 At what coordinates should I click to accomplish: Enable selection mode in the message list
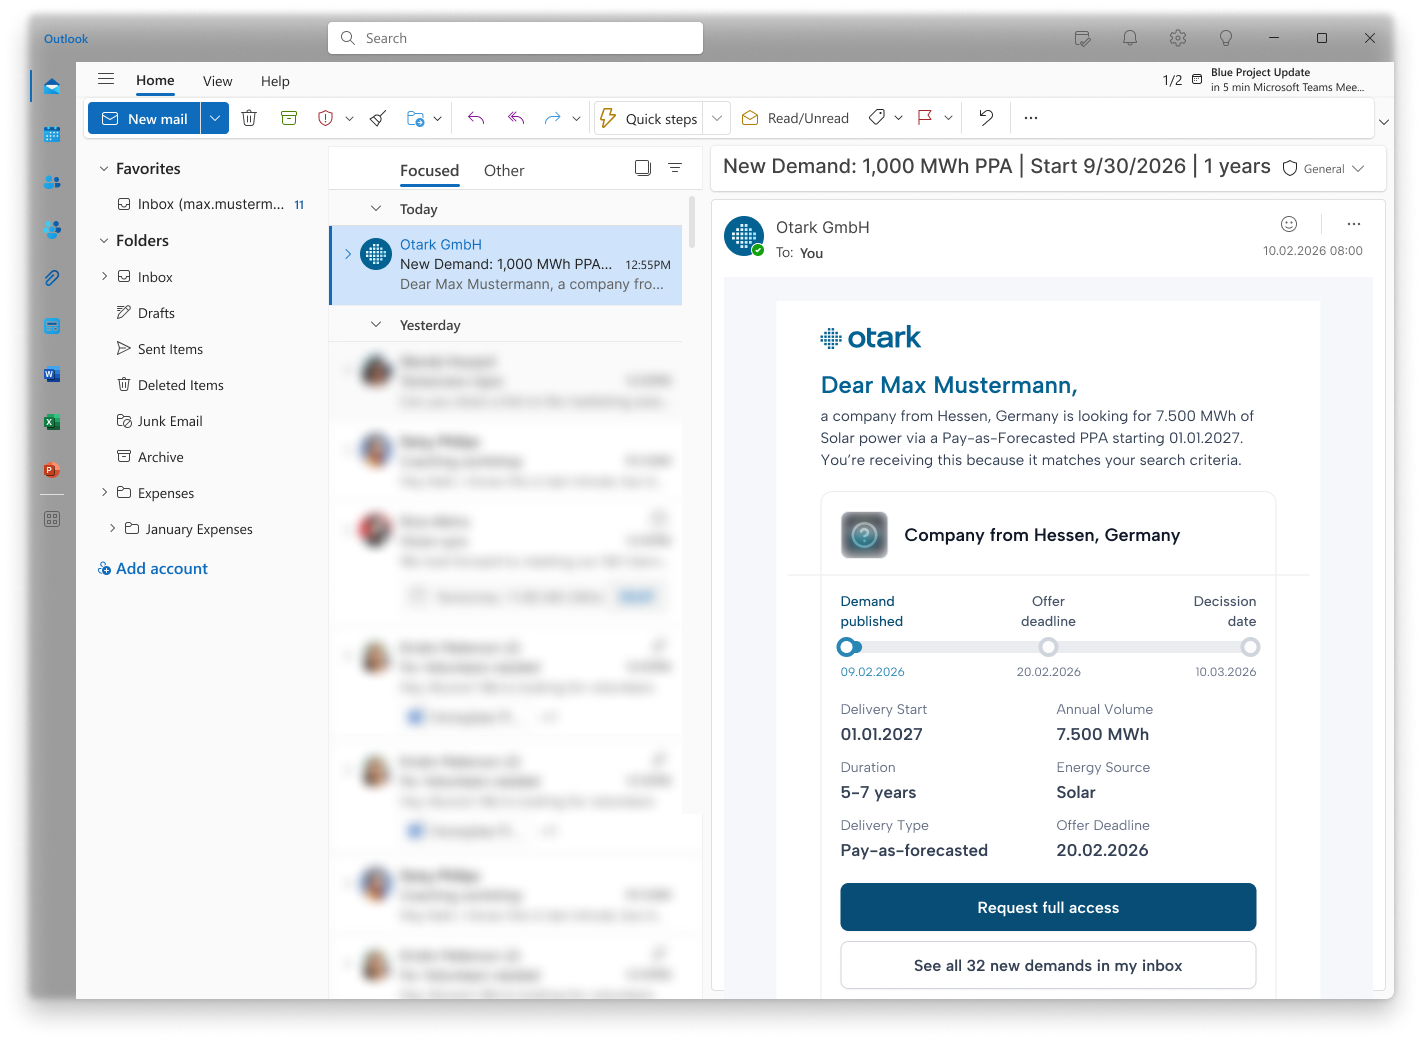click(x=642, y=167)
